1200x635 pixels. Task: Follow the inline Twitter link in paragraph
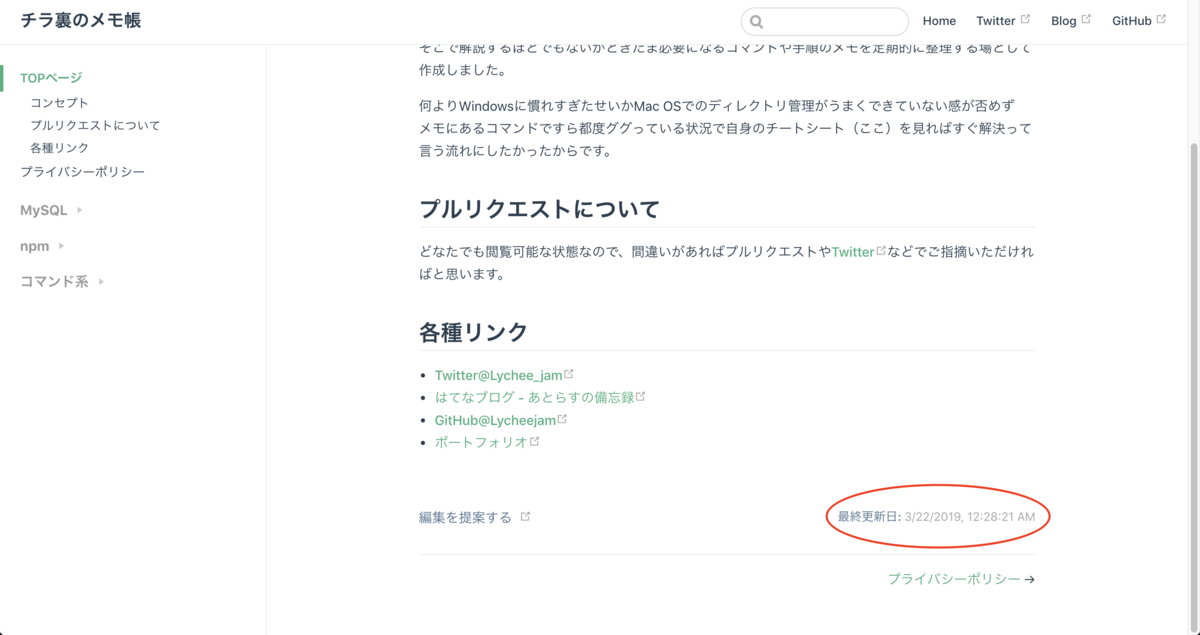coord(853,252)
